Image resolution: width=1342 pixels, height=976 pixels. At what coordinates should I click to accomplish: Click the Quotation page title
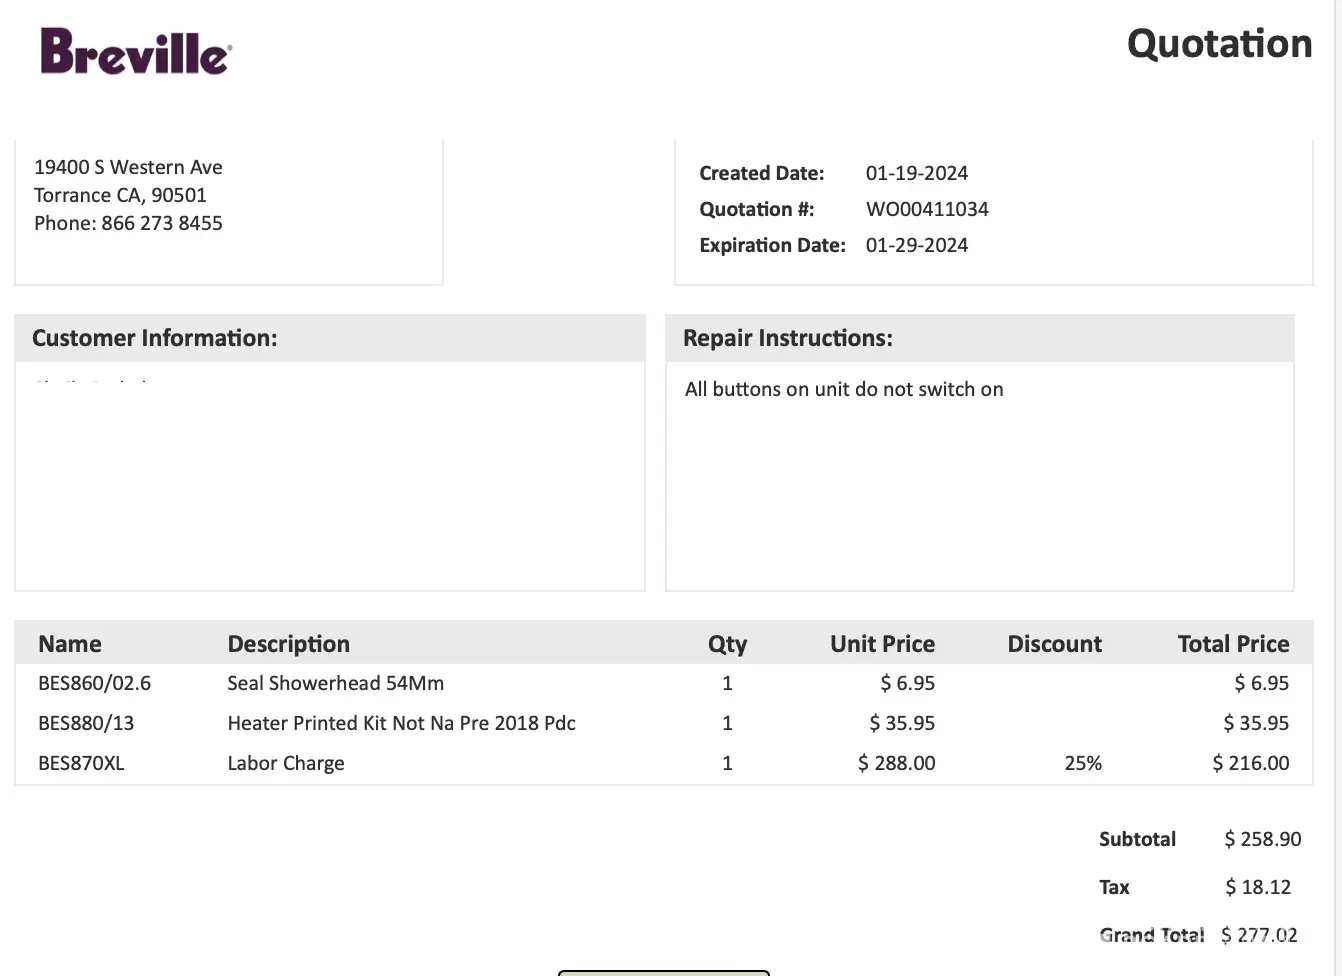1219,44
